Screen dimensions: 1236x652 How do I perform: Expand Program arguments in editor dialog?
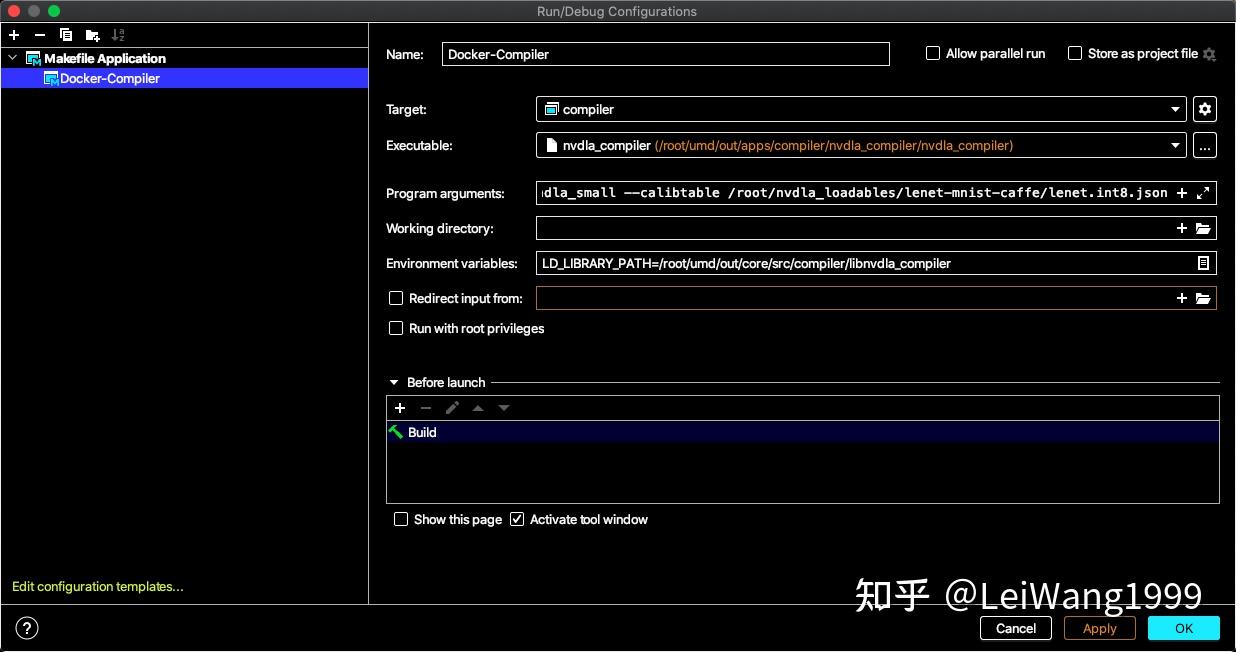[x=1205, y=192]
